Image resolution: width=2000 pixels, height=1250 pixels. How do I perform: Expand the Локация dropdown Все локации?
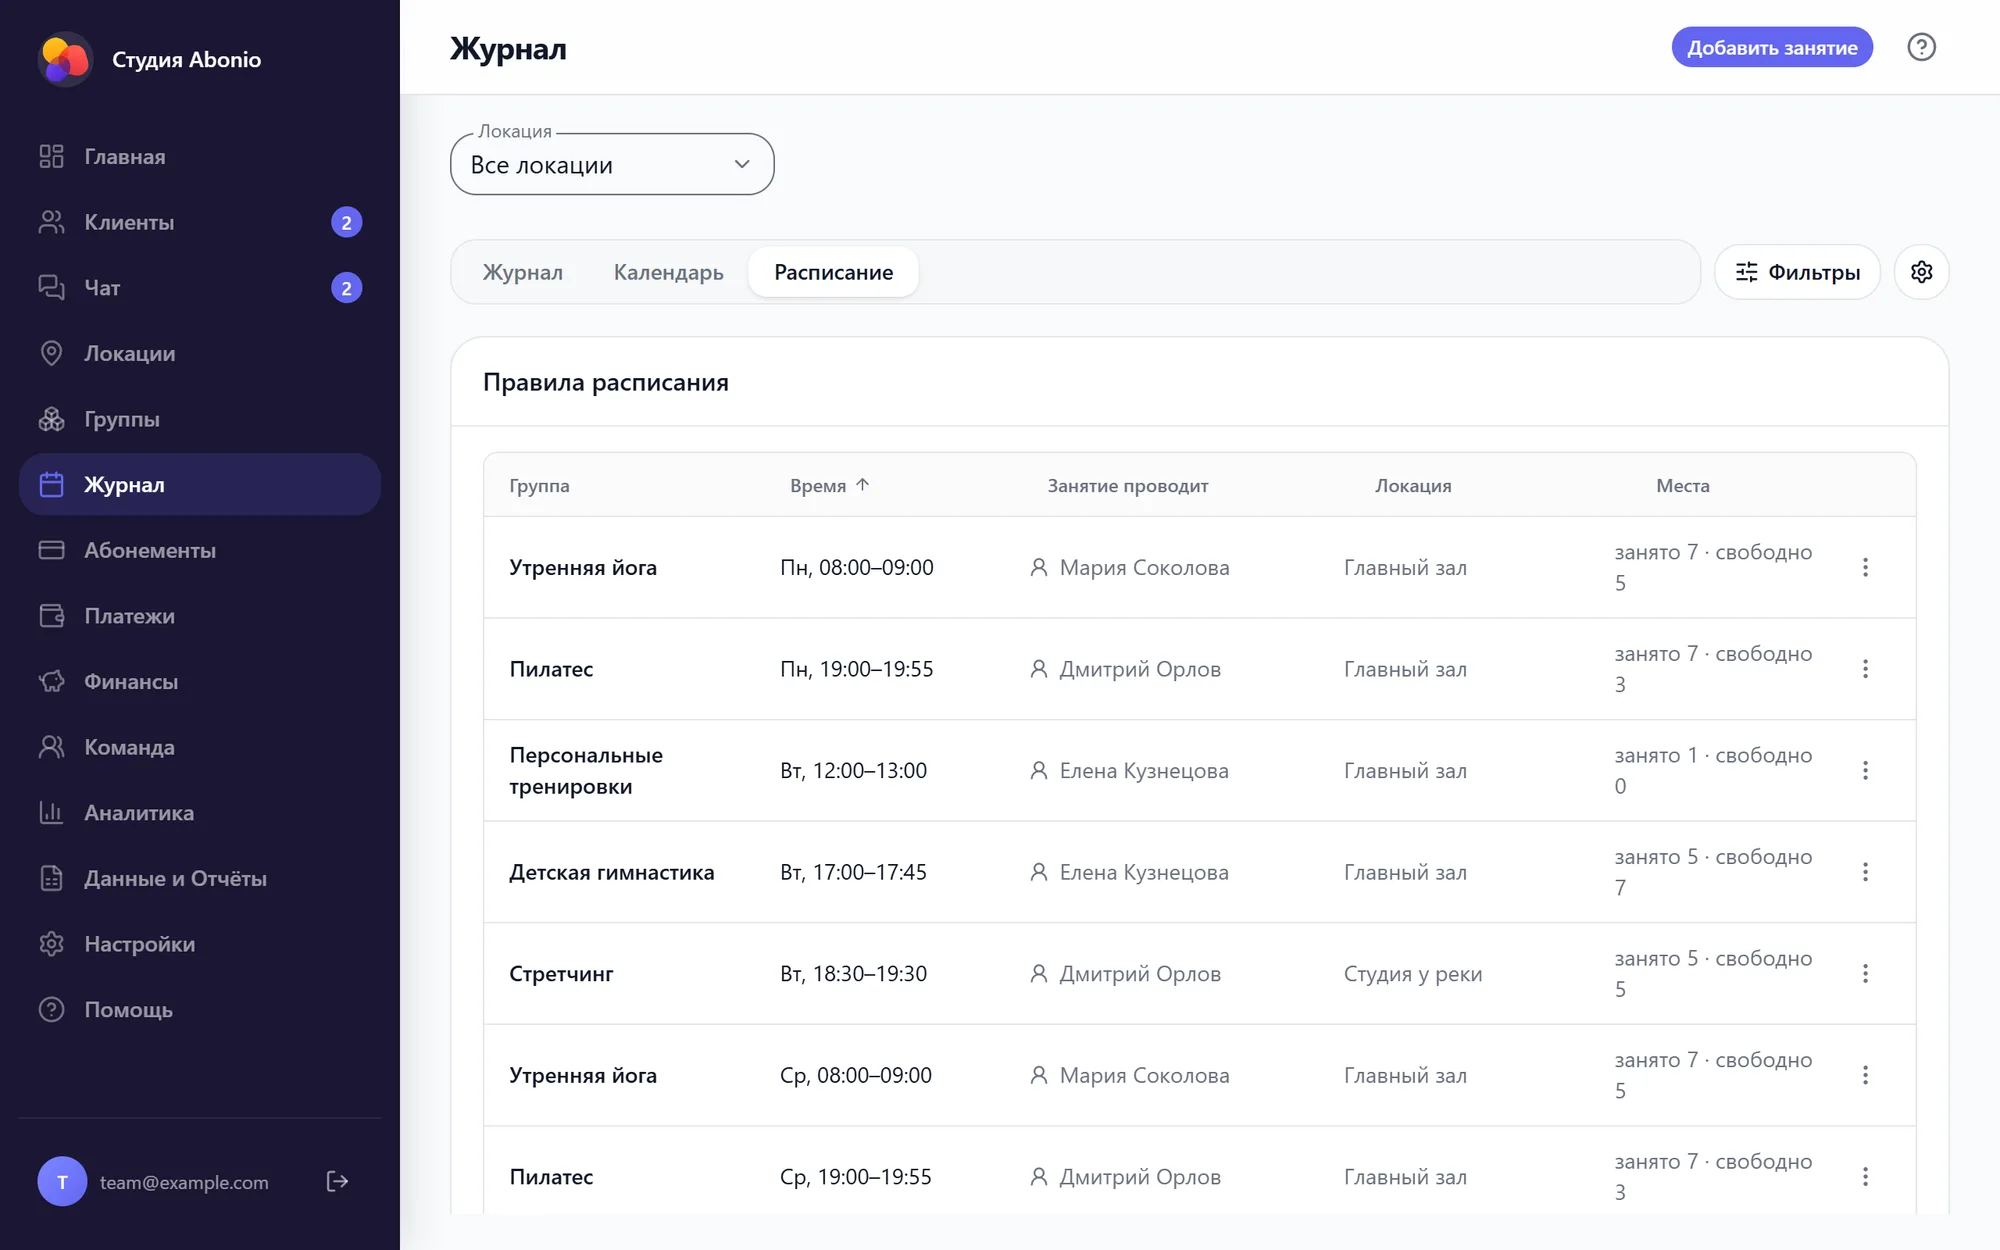coord(612,164)
